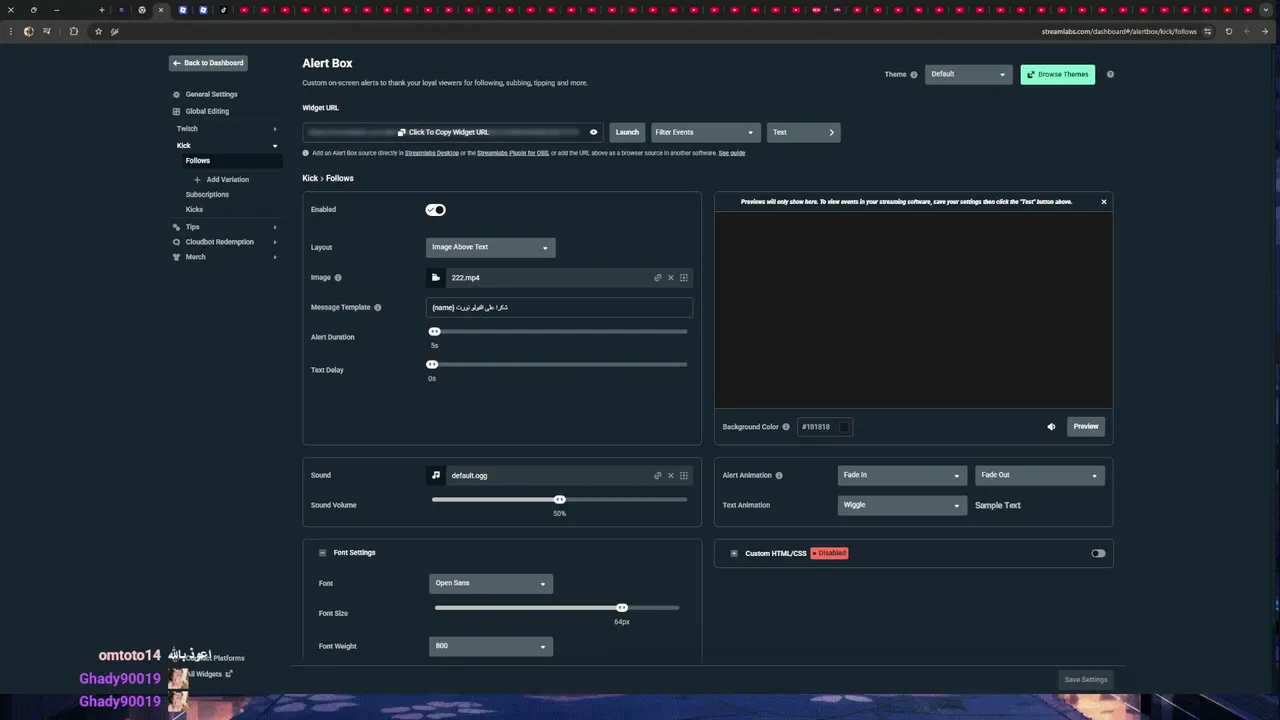Click Browse Themes button
This screenshot has width=1280, height=720.
[1057, 74]
